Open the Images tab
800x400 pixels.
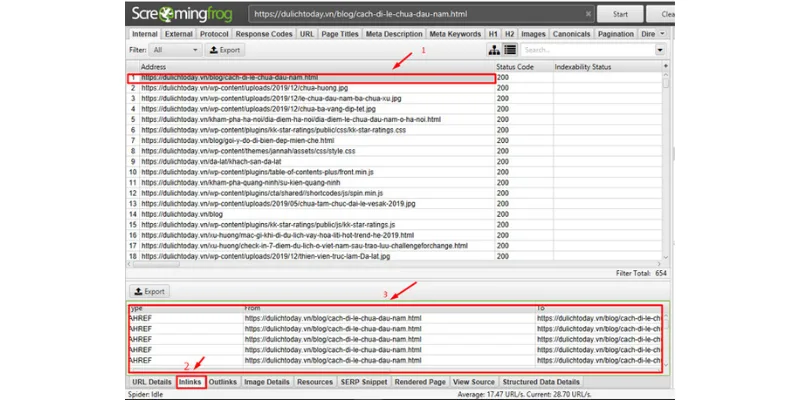[x=533, y=34]
